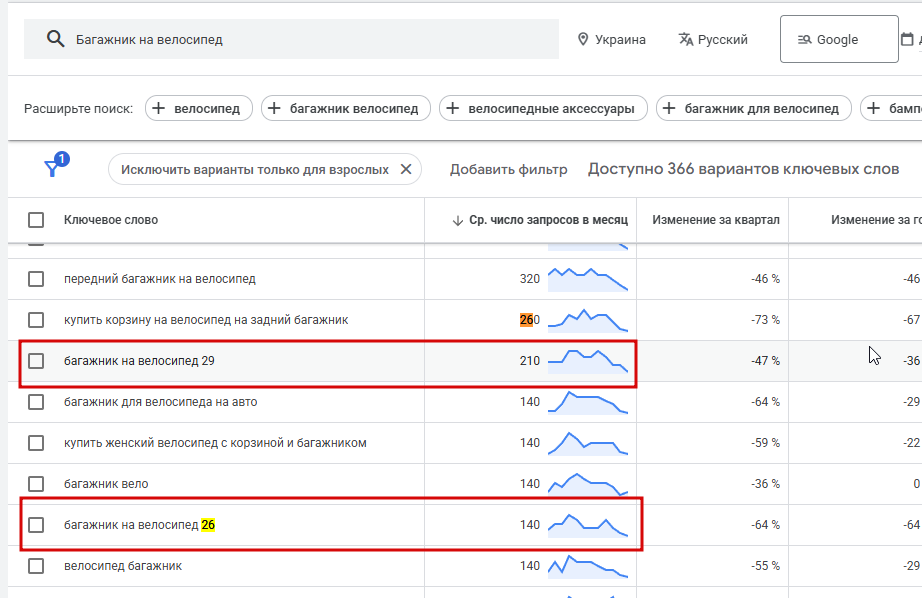
Task: Add 'велосипедные аксессуары' plus icon
Action: pyautogui.click(x=454, y=109)
